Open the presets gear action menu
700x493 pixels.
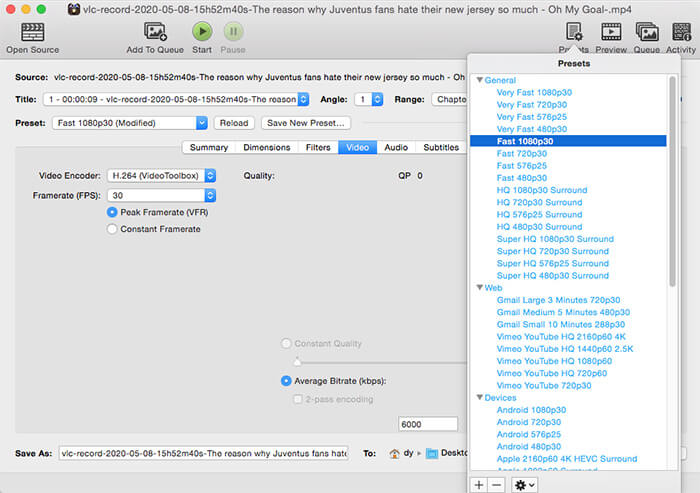click(525, 485)
